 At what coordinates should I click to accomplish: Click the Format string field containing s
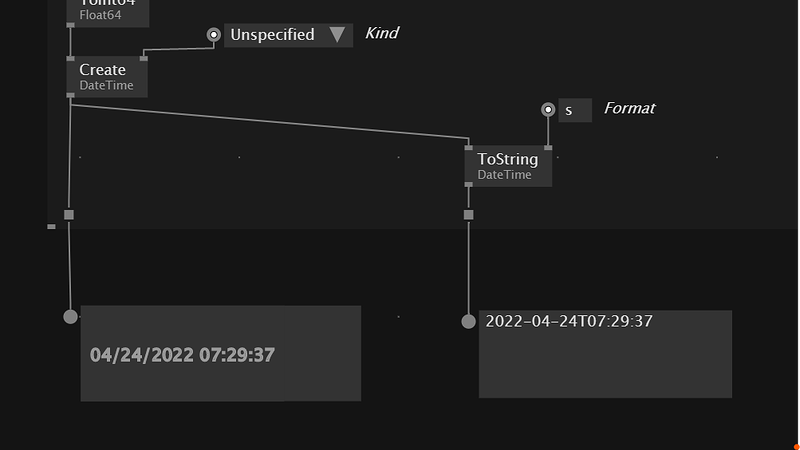575,110
